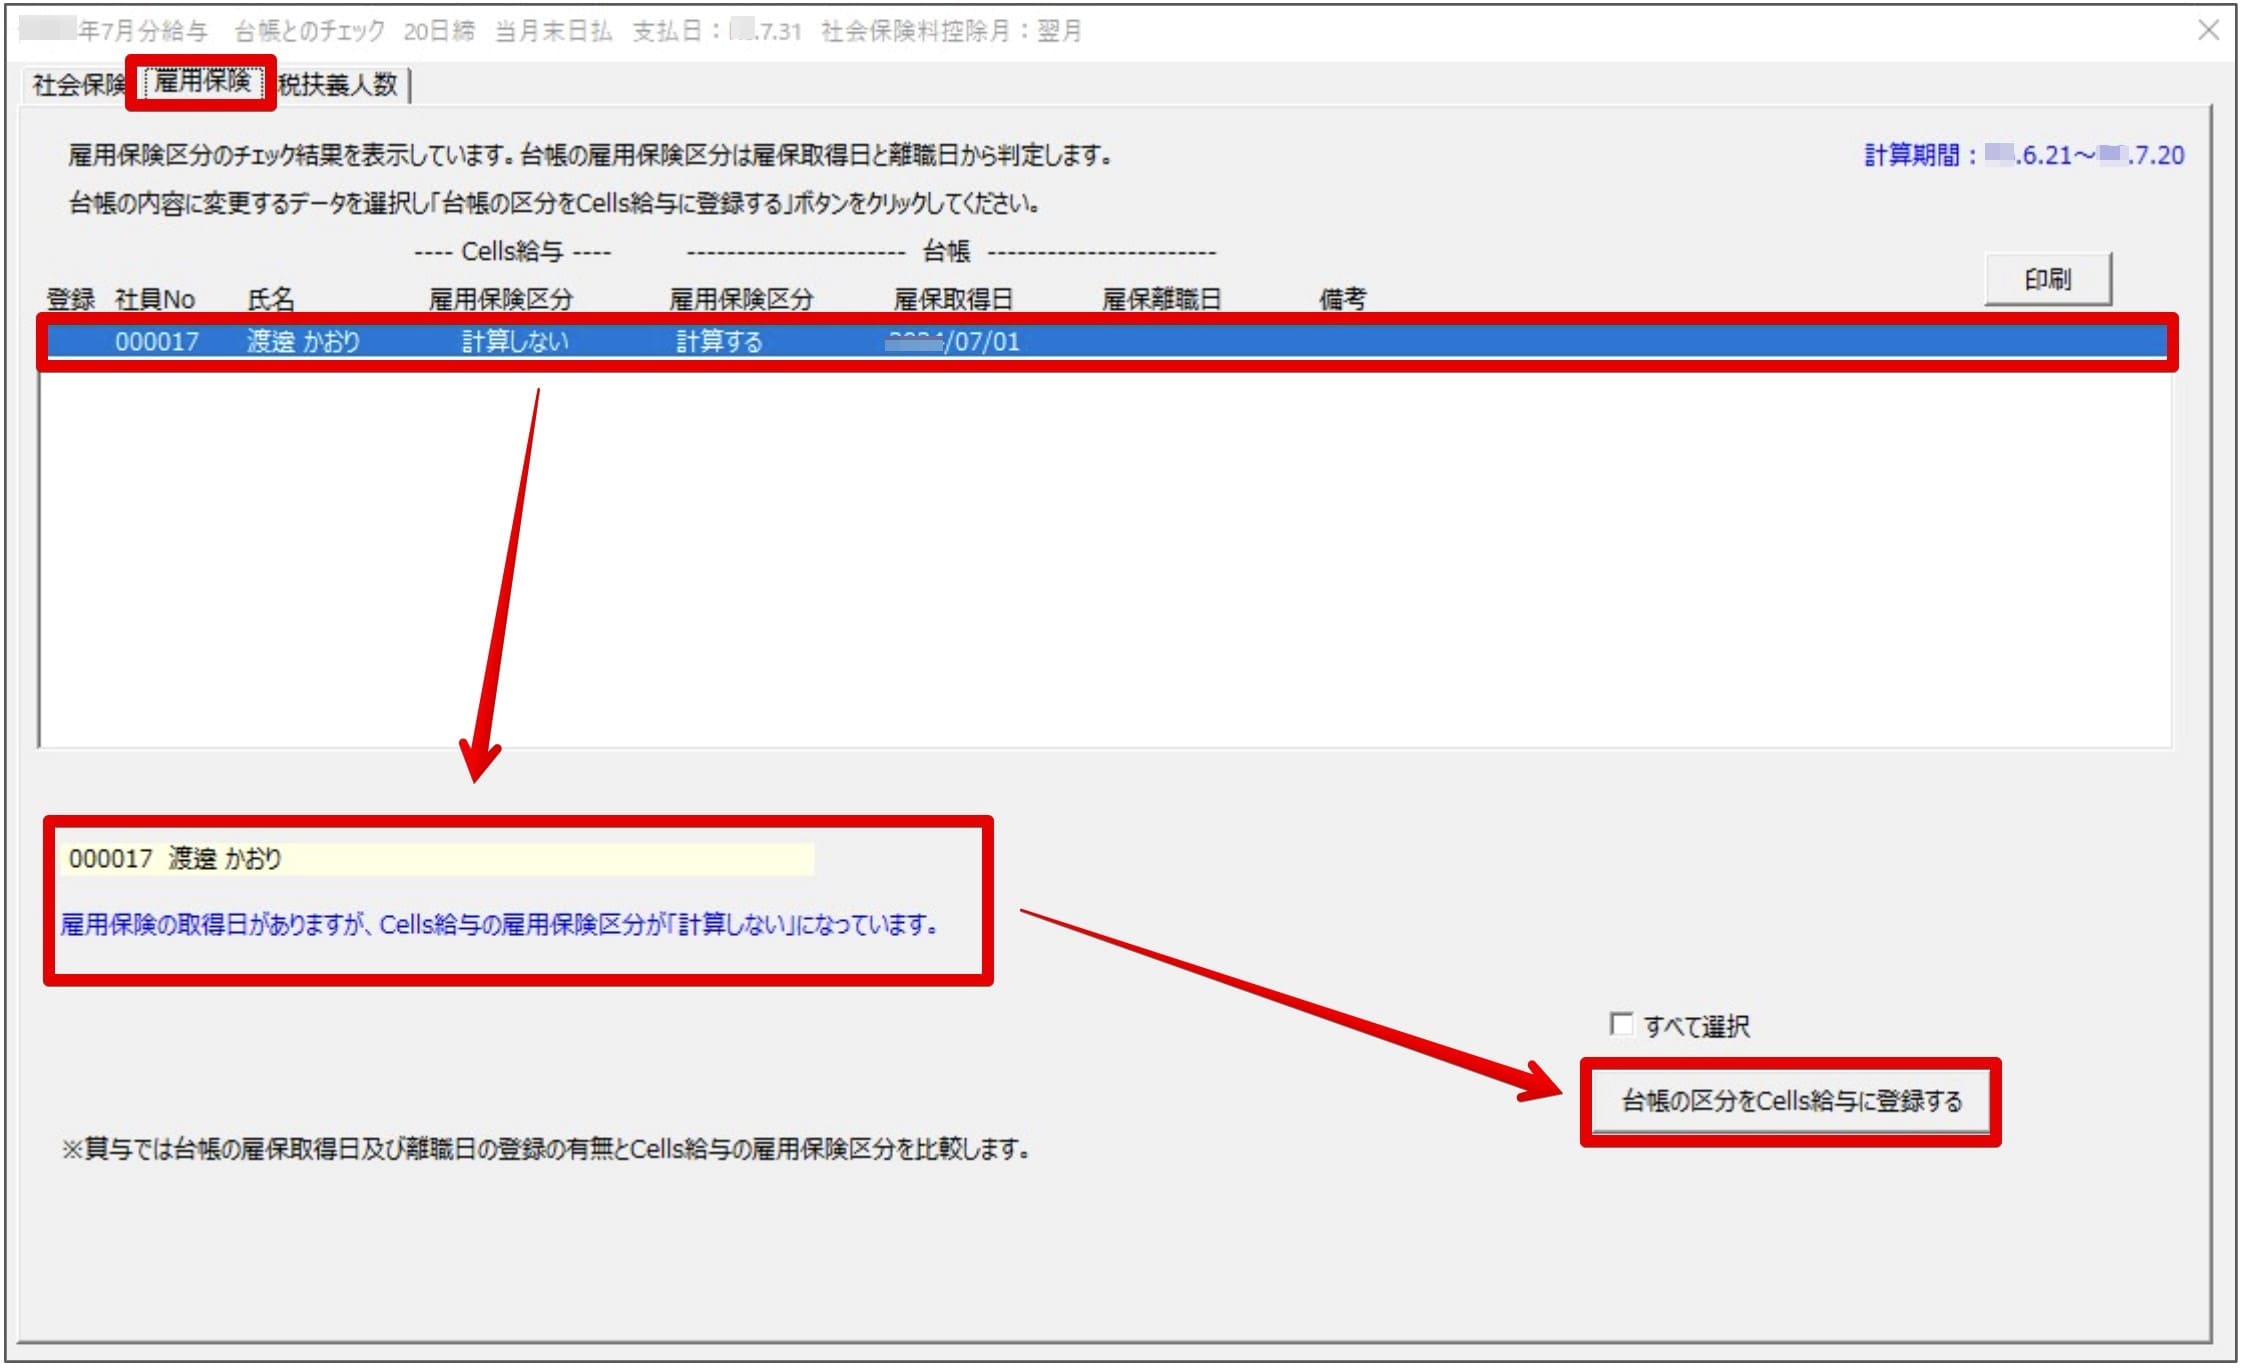
Task: Register ledger category to Cells給与 button
Action: click(1790, 1102)
